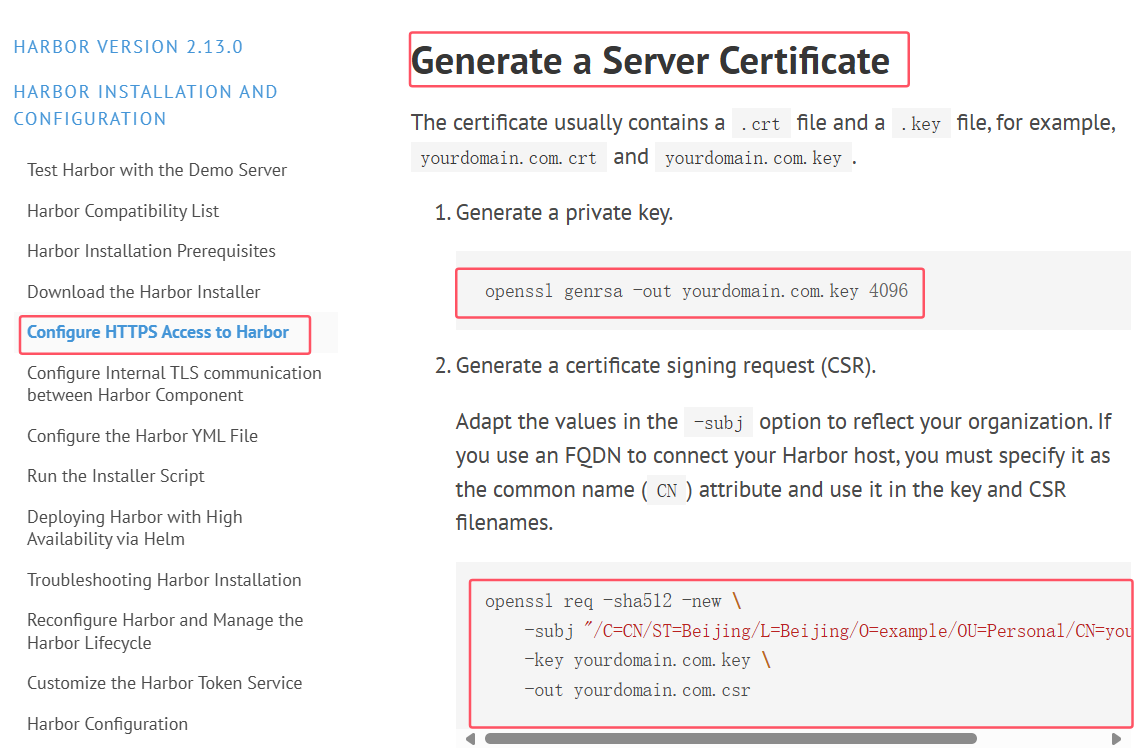
Task: Click the 'openssl req -sha512 -new' line
Action: [x=613, y=601]
